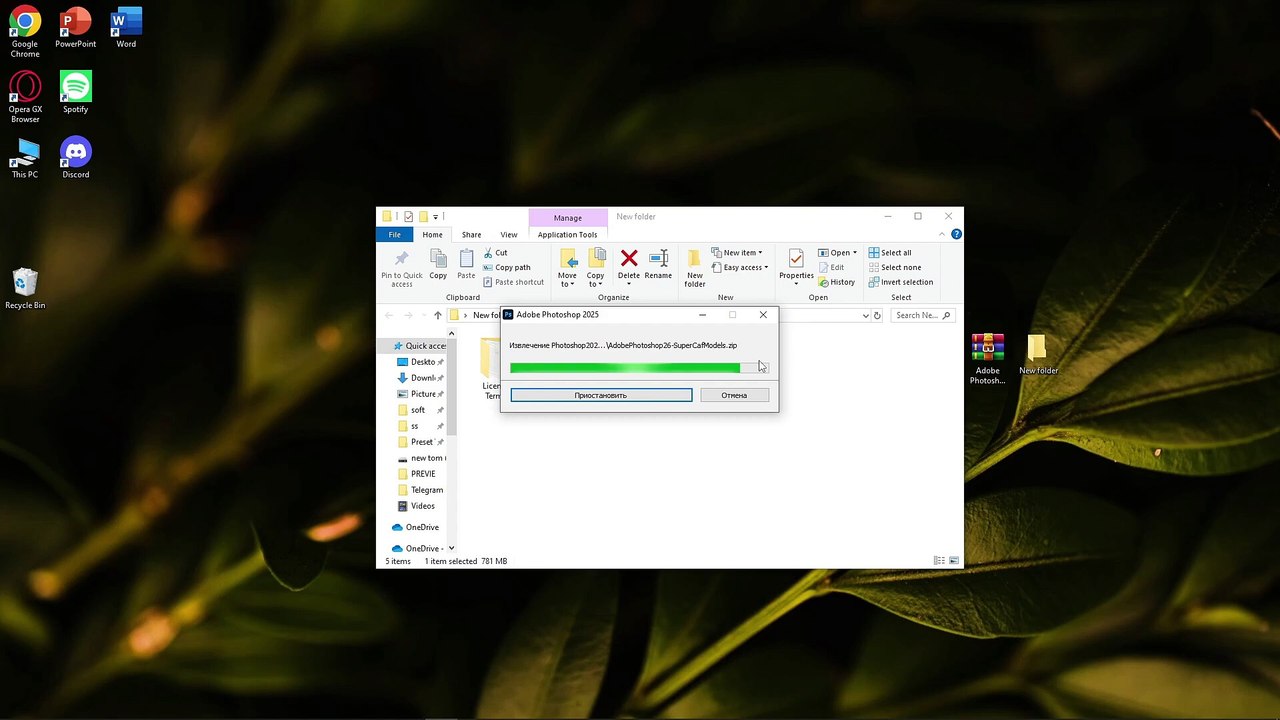The height and width of the screenshot is (720, 1280).
Task: Click the Up one level arrow
Action: 437,315
